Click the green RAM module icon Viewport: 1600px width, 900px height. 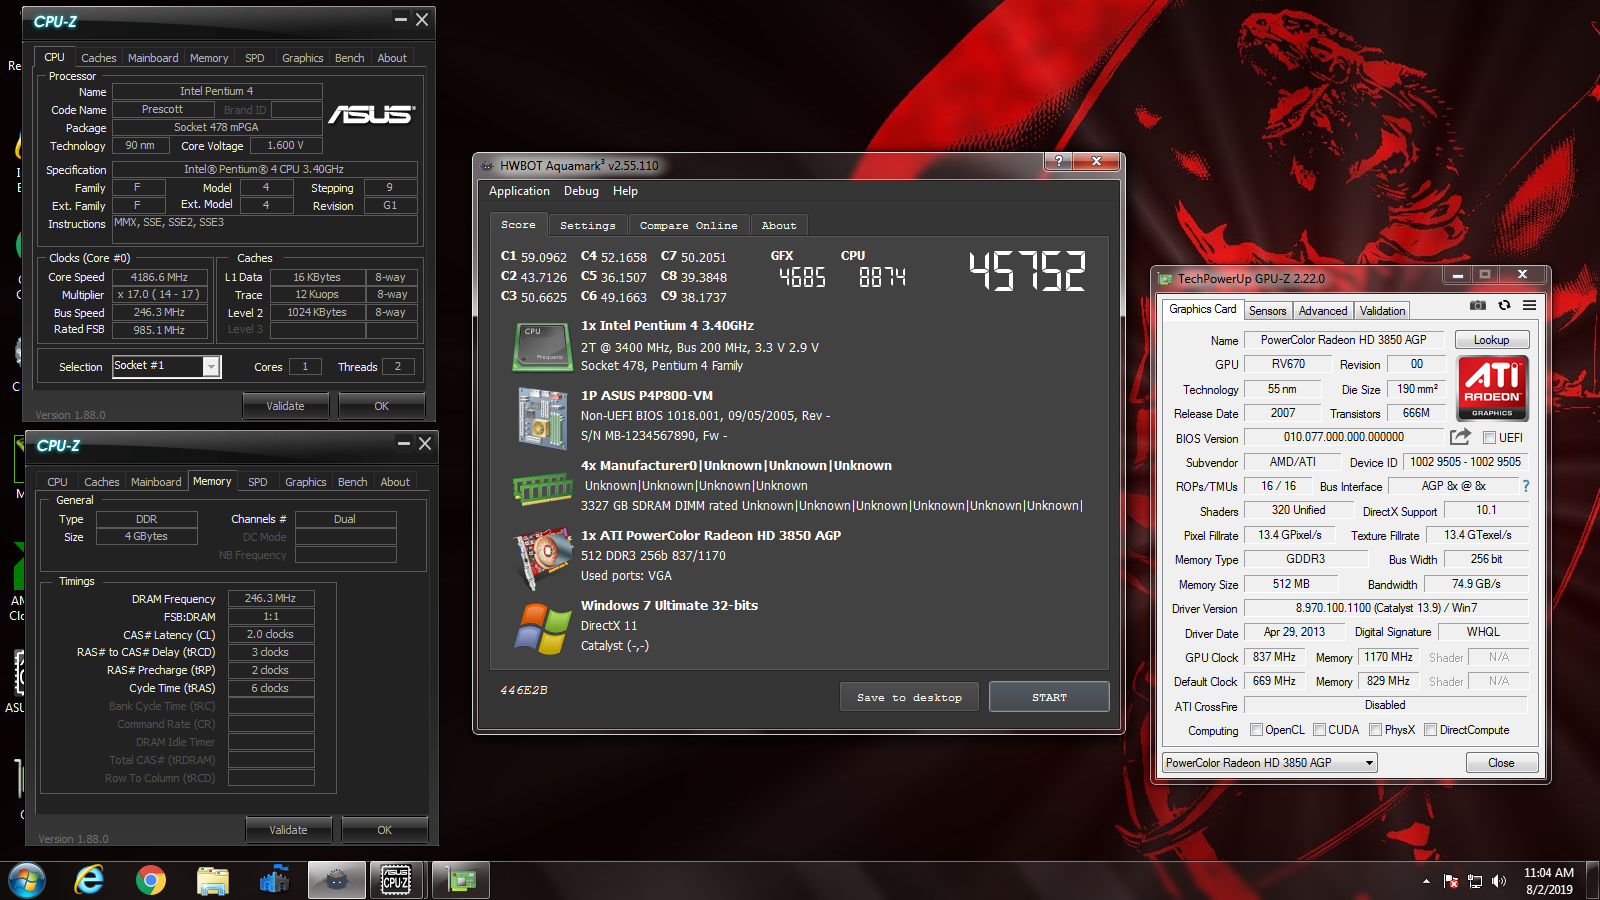pyautogui.click(x=542, y=488)
